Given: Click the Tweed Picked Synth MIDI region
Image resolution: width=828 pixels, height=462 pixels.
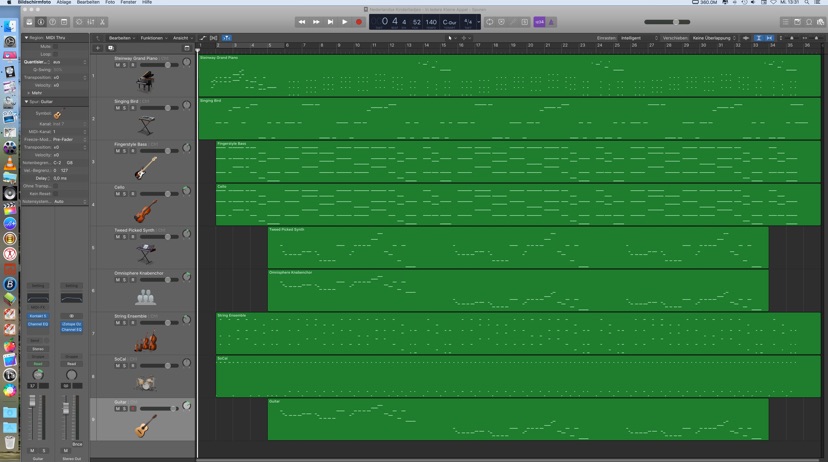Looking at the screenshot, I should pos(518,247).
